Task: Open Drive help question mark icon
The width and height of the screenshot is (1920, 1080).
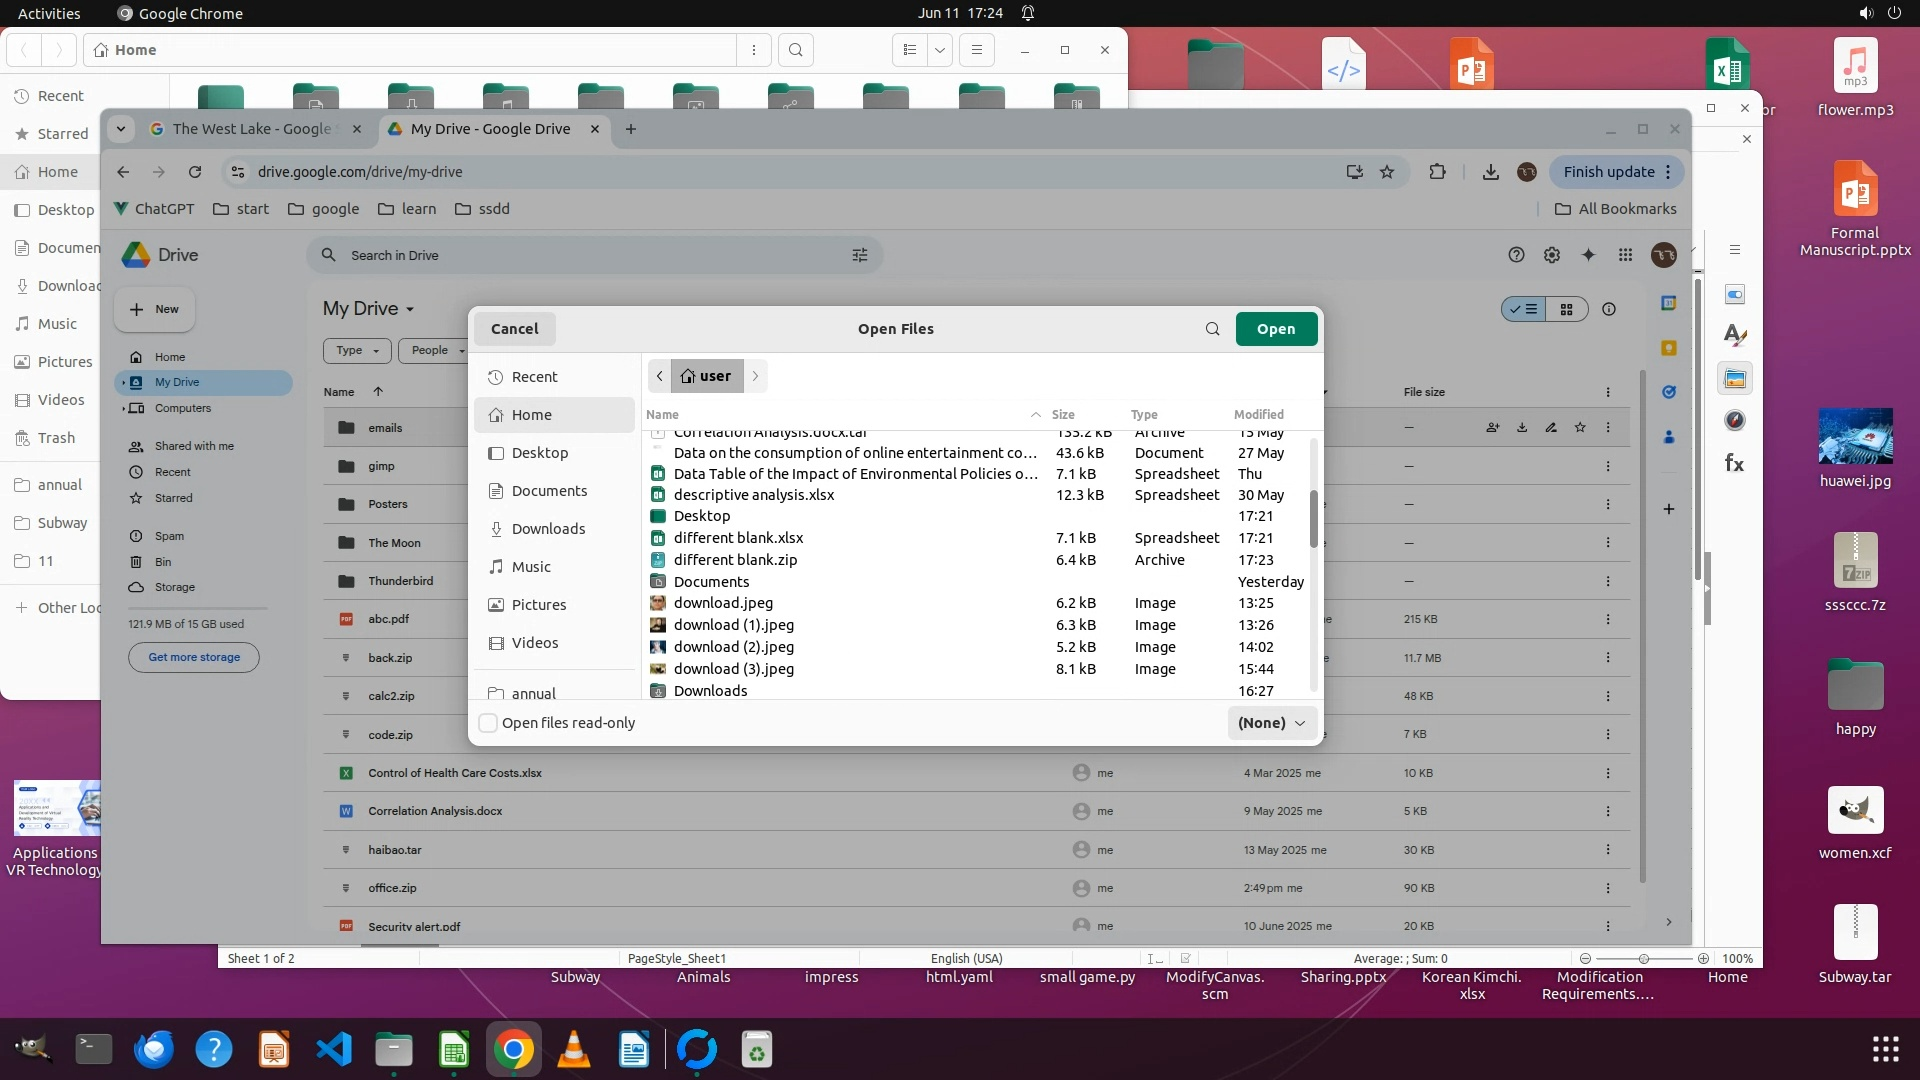Action: click(1516, 255)
